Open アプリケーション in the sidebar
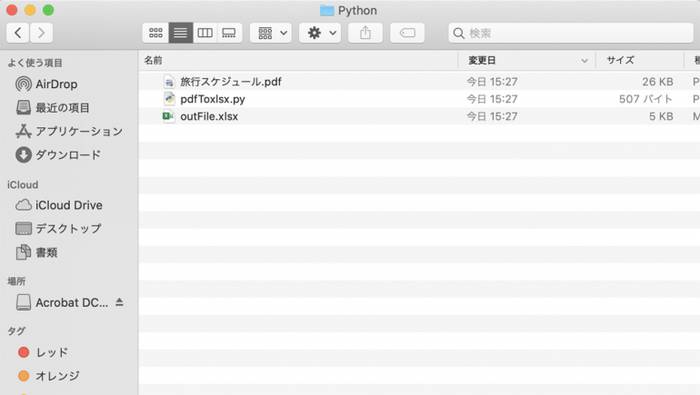The image size is (700, 395). (79, 131)
